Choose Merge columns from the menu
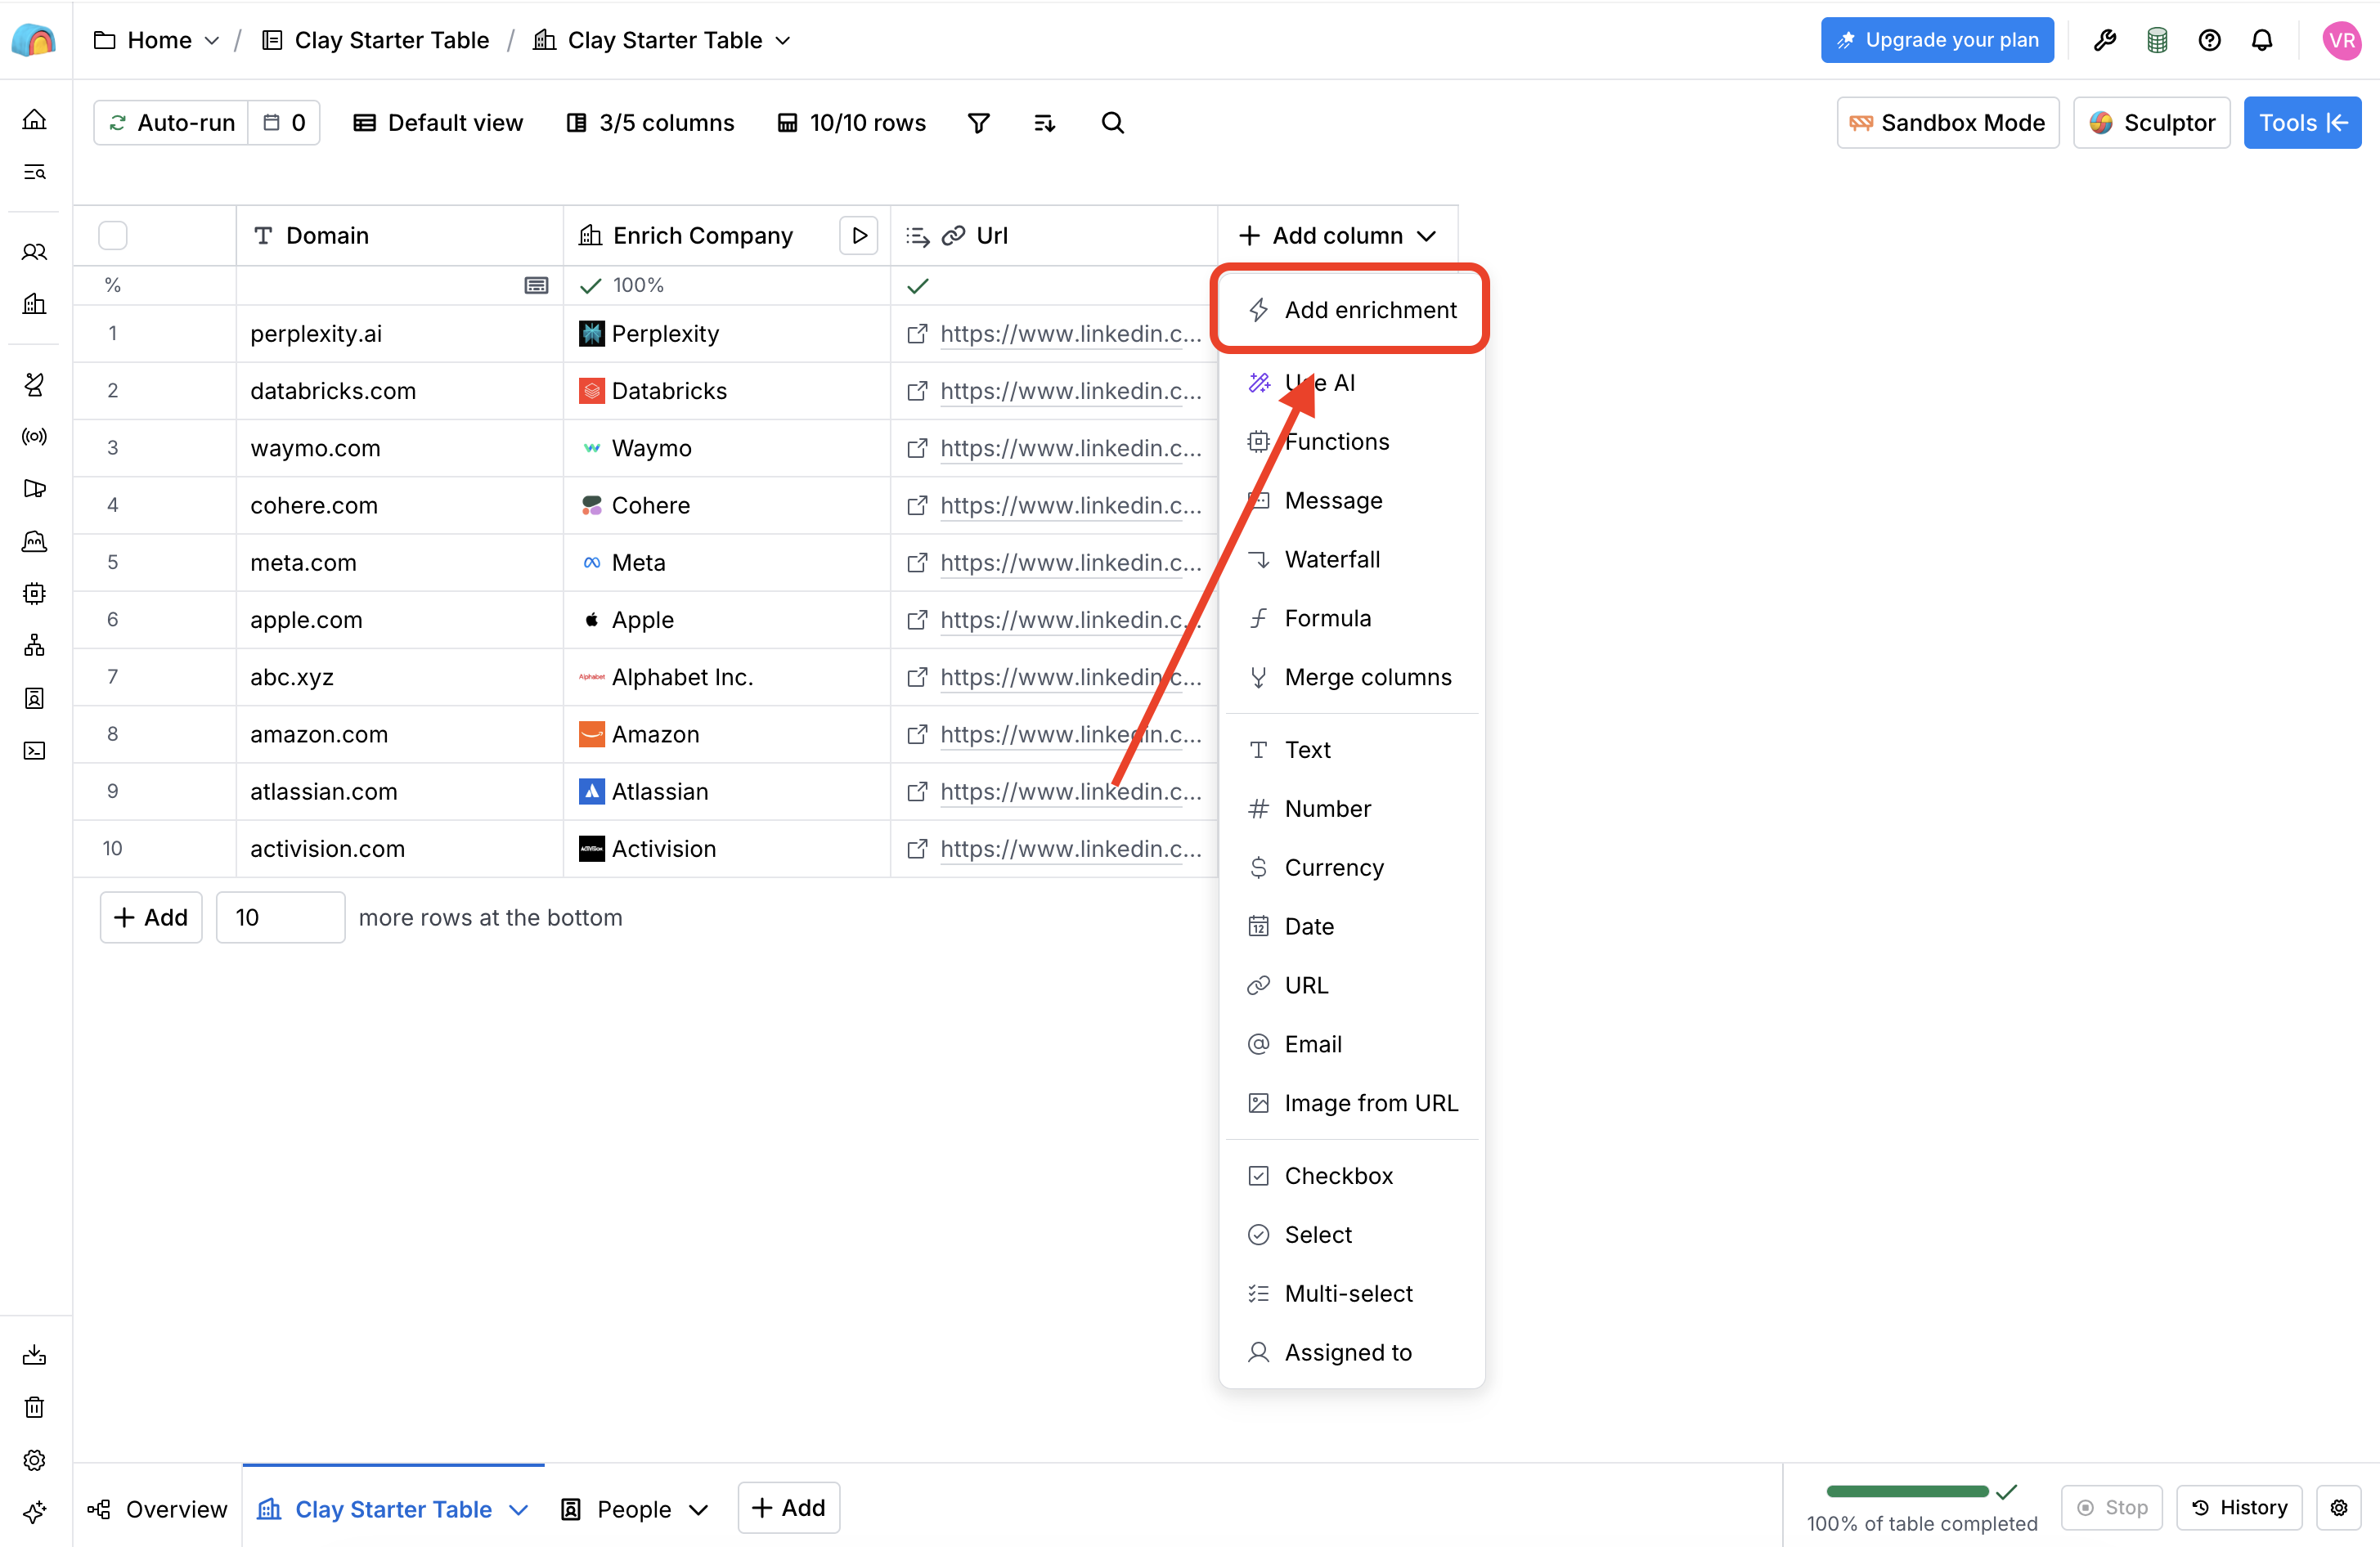The height and width of the screenshot is (1547, 2380). (x=1351, y=677)
